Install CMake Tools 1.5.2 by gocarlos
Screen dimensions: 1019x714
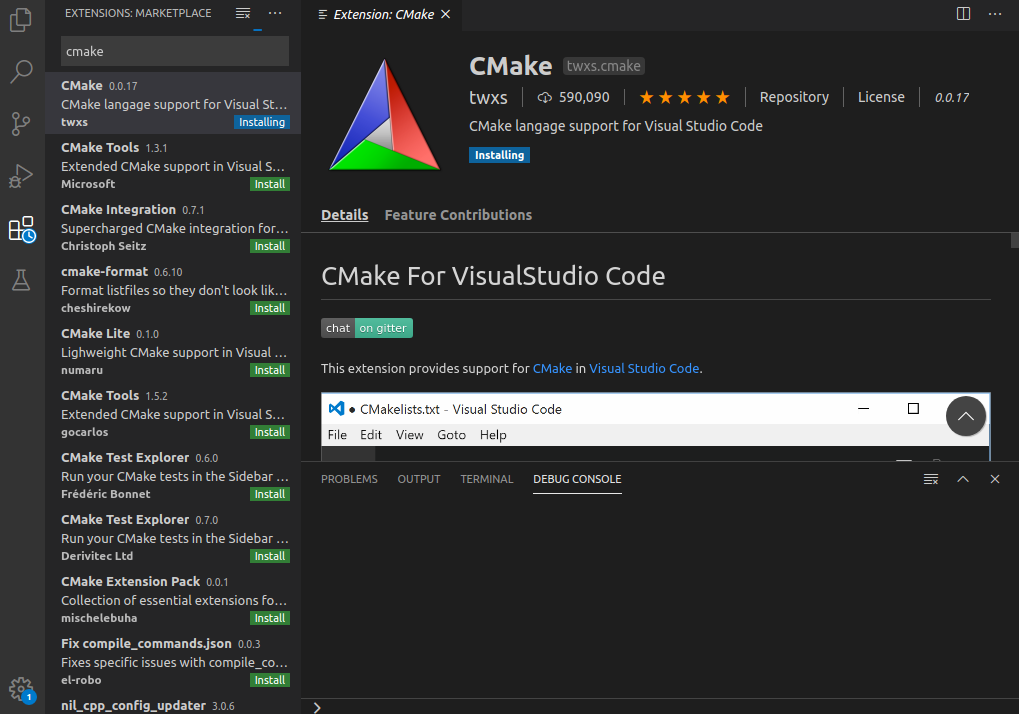(x=270, y=432)
